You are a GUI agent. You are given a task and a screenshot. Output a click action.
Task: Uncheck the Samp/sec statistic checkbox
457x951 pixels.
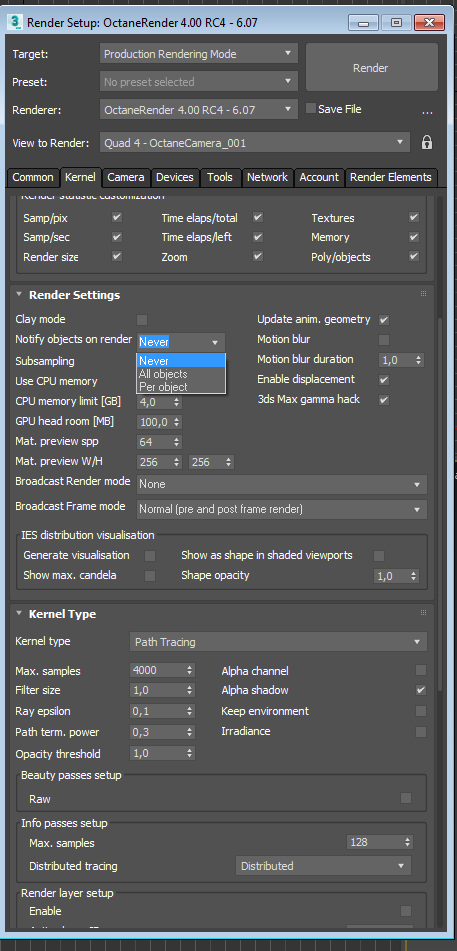click(117, 237)
